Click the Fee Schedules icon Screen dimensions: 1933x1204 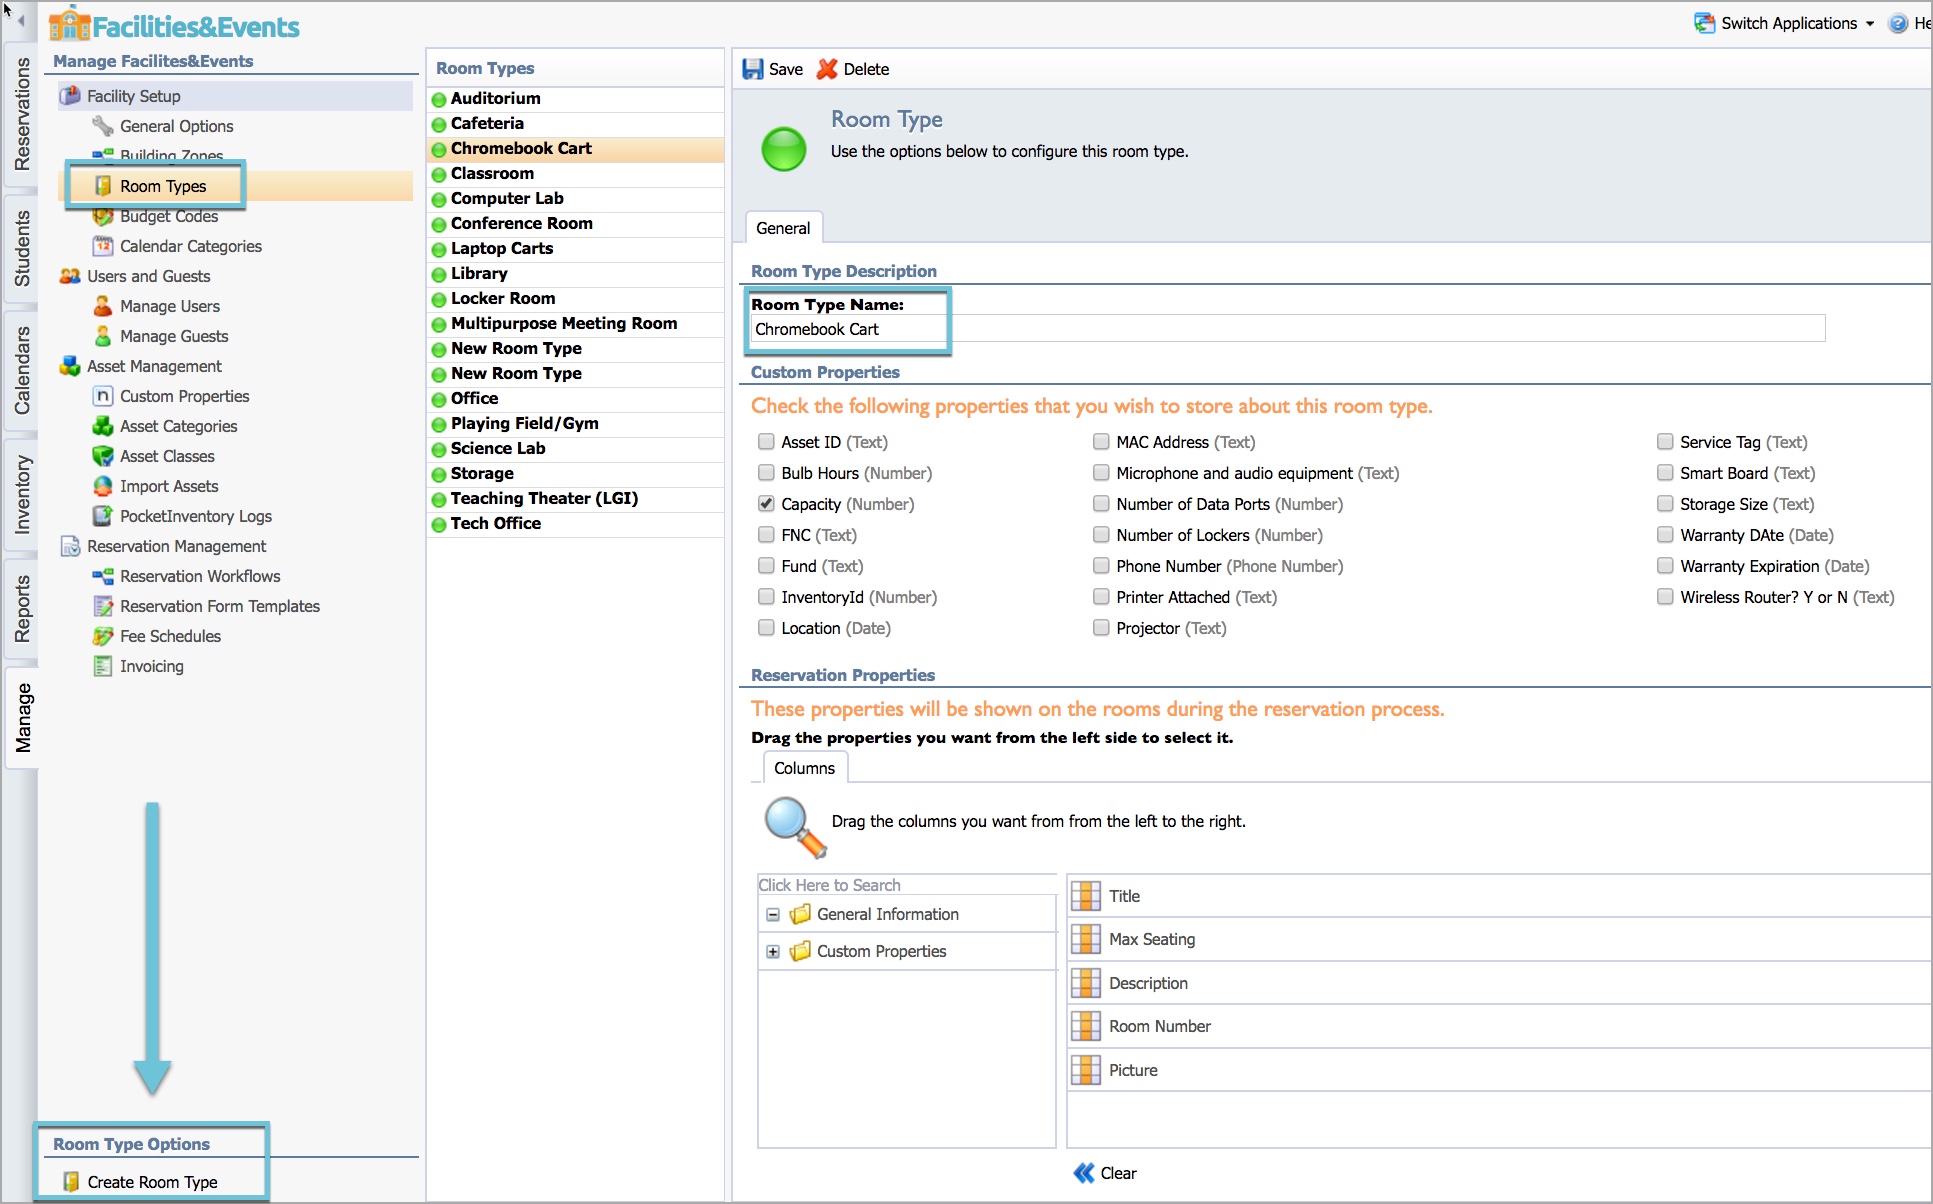[x=103, y=636]
